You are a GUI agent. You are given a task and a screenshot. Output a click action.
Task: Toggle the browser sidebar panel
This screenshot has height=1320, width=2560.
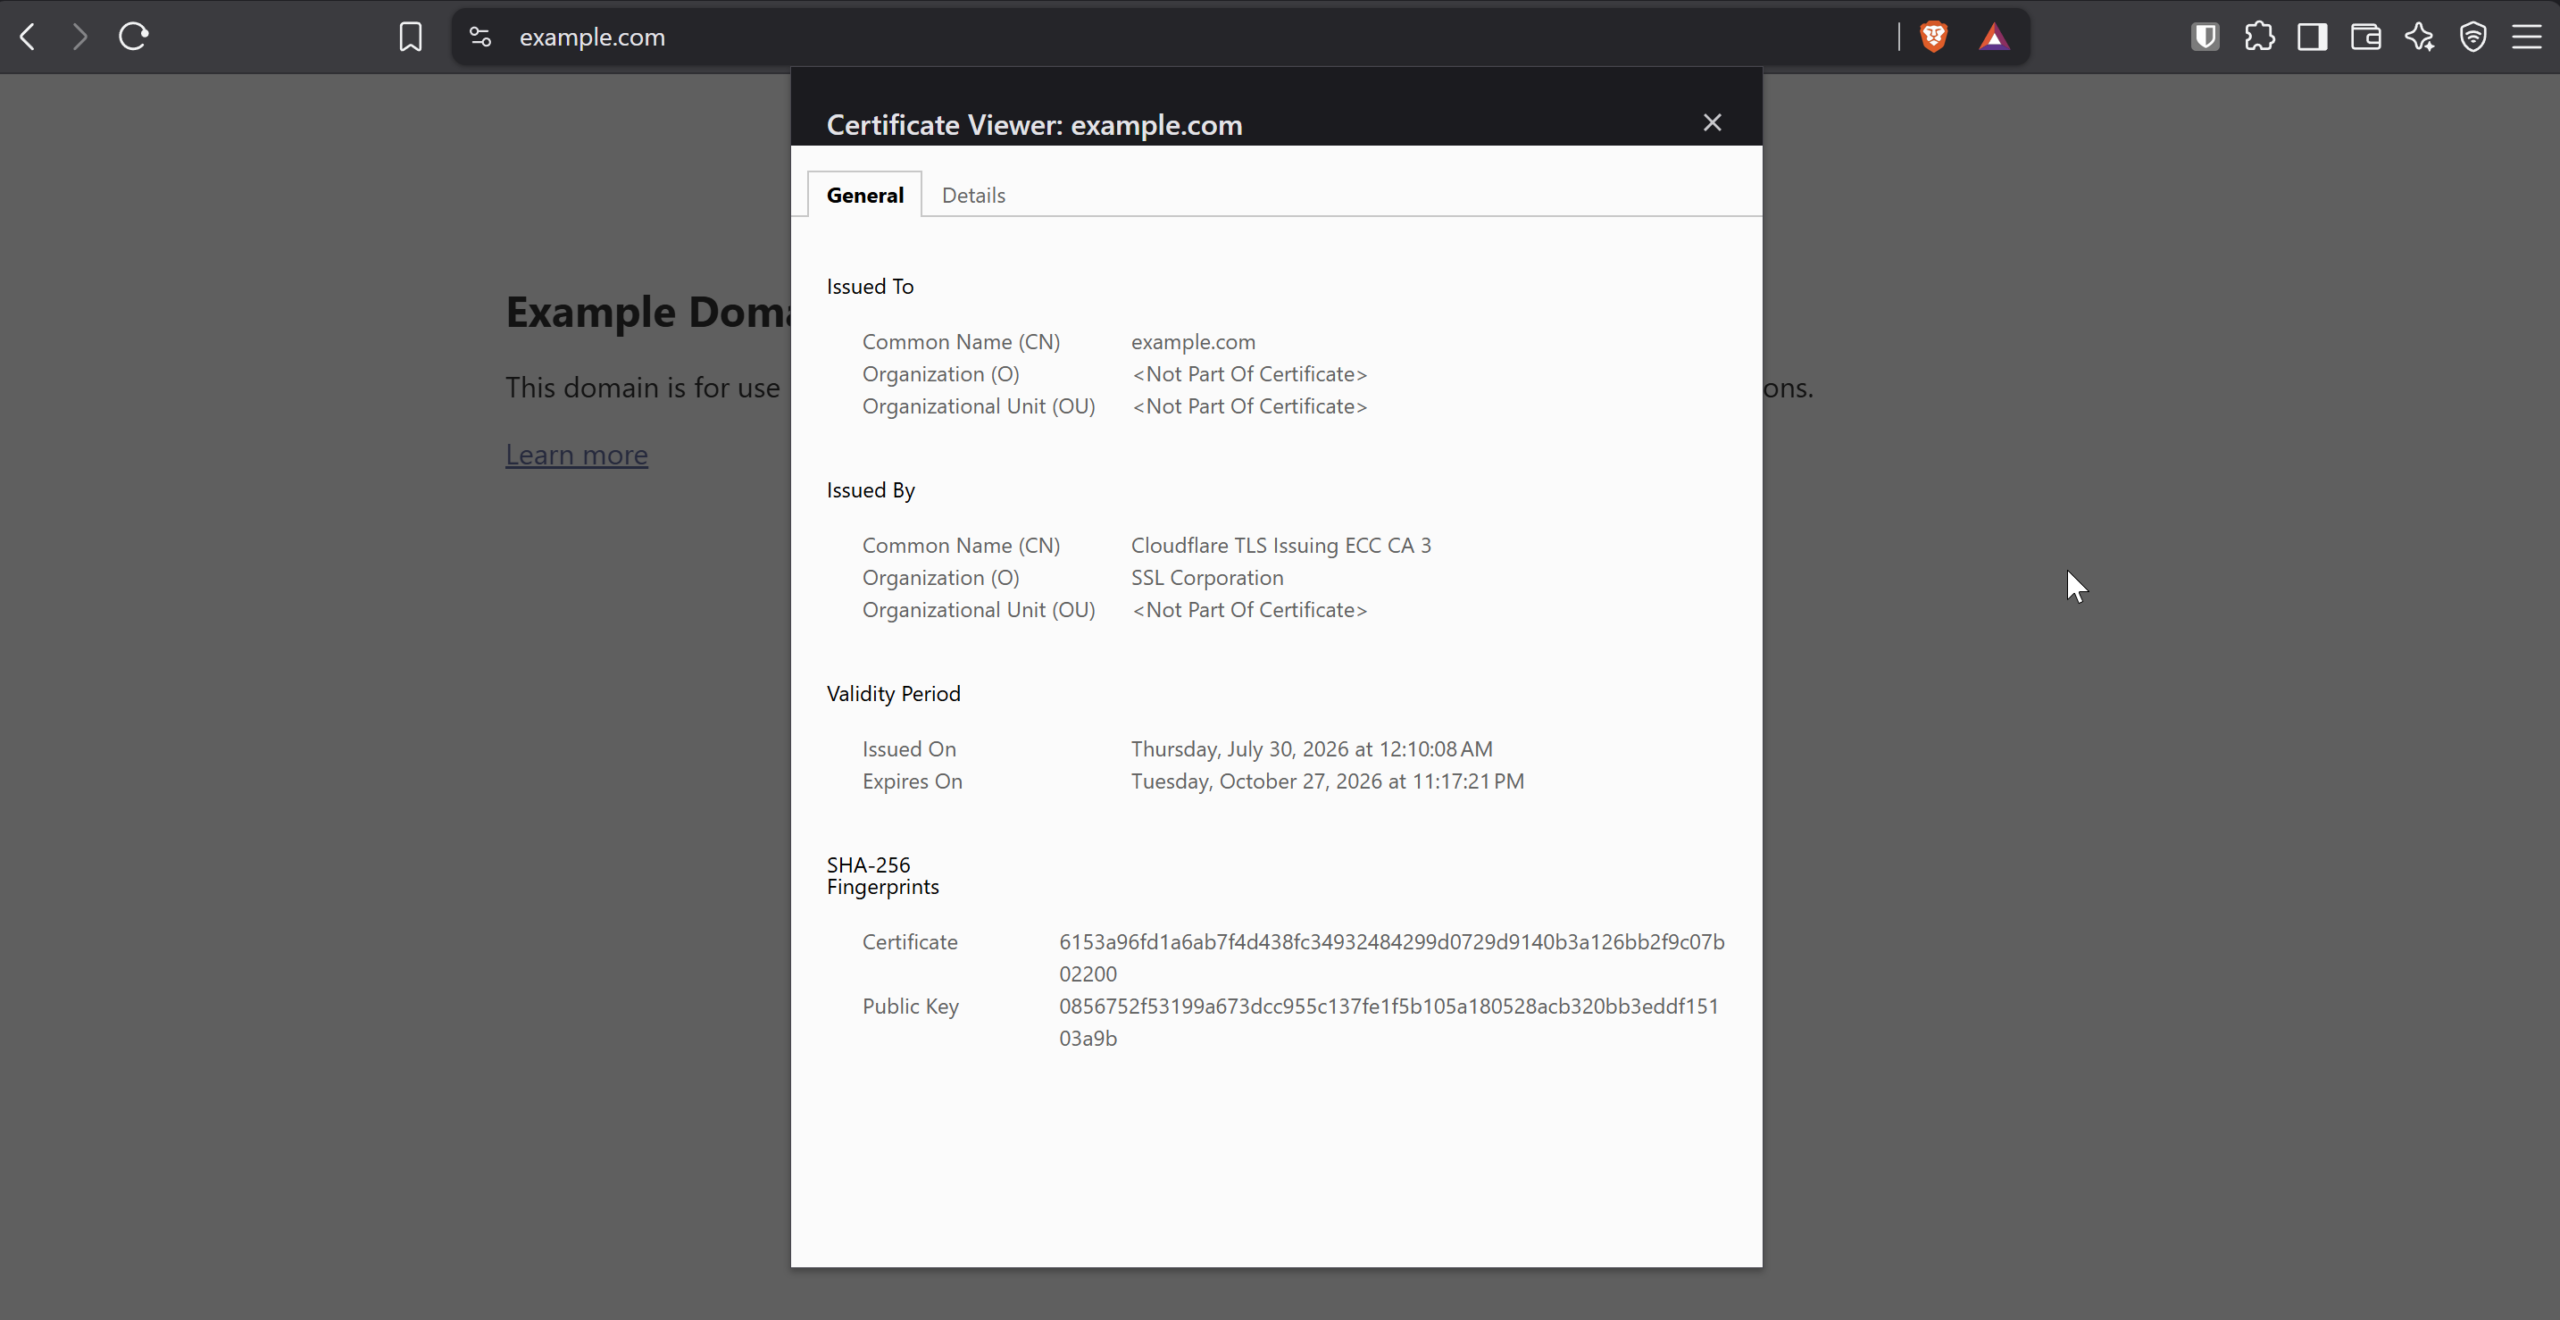(x=2312, y=37)
